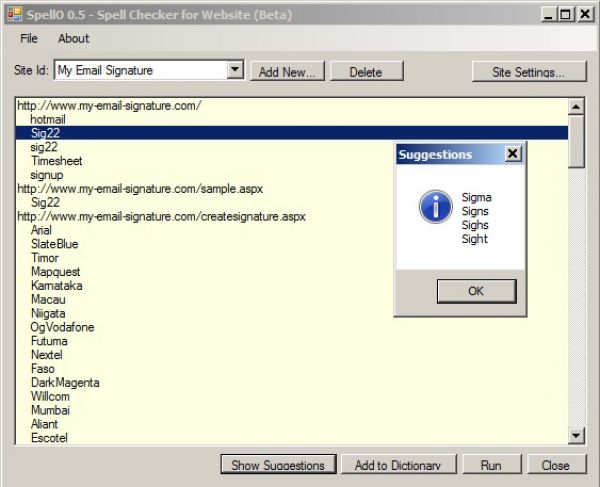The height and width of the screenshot is (487, 600).
Task: Select the Escotel entry
Action: (49, 438)
